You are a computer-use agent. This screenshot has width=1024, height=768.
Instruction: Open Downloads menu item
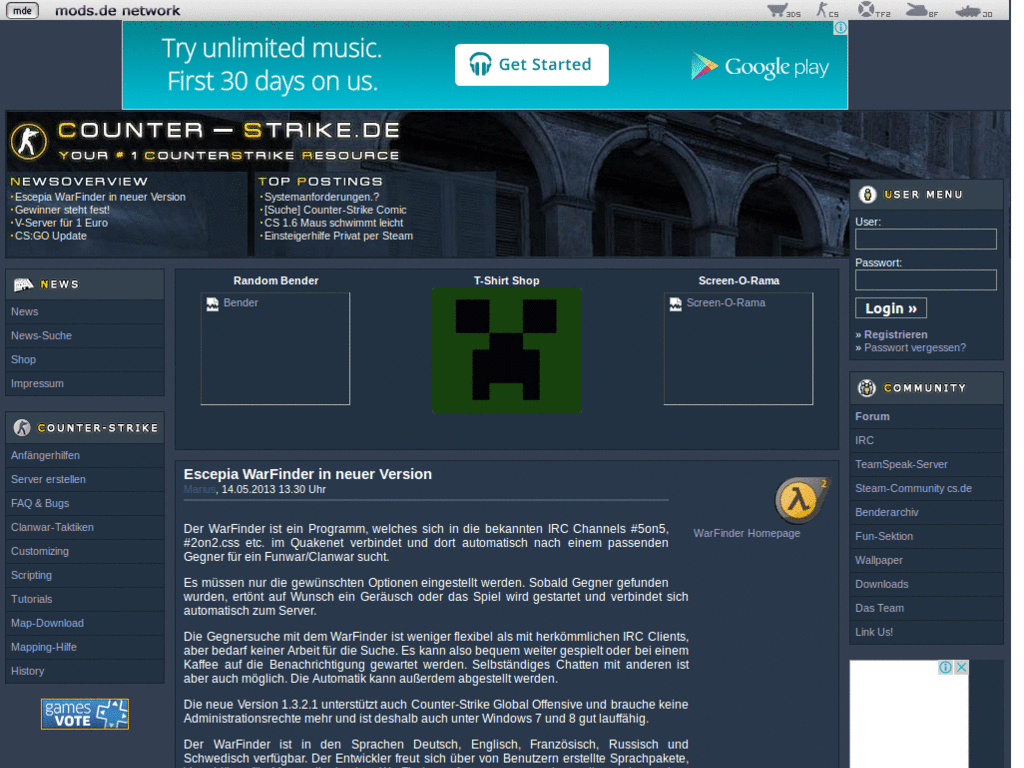pyautogui.click(x=926, y=584)
